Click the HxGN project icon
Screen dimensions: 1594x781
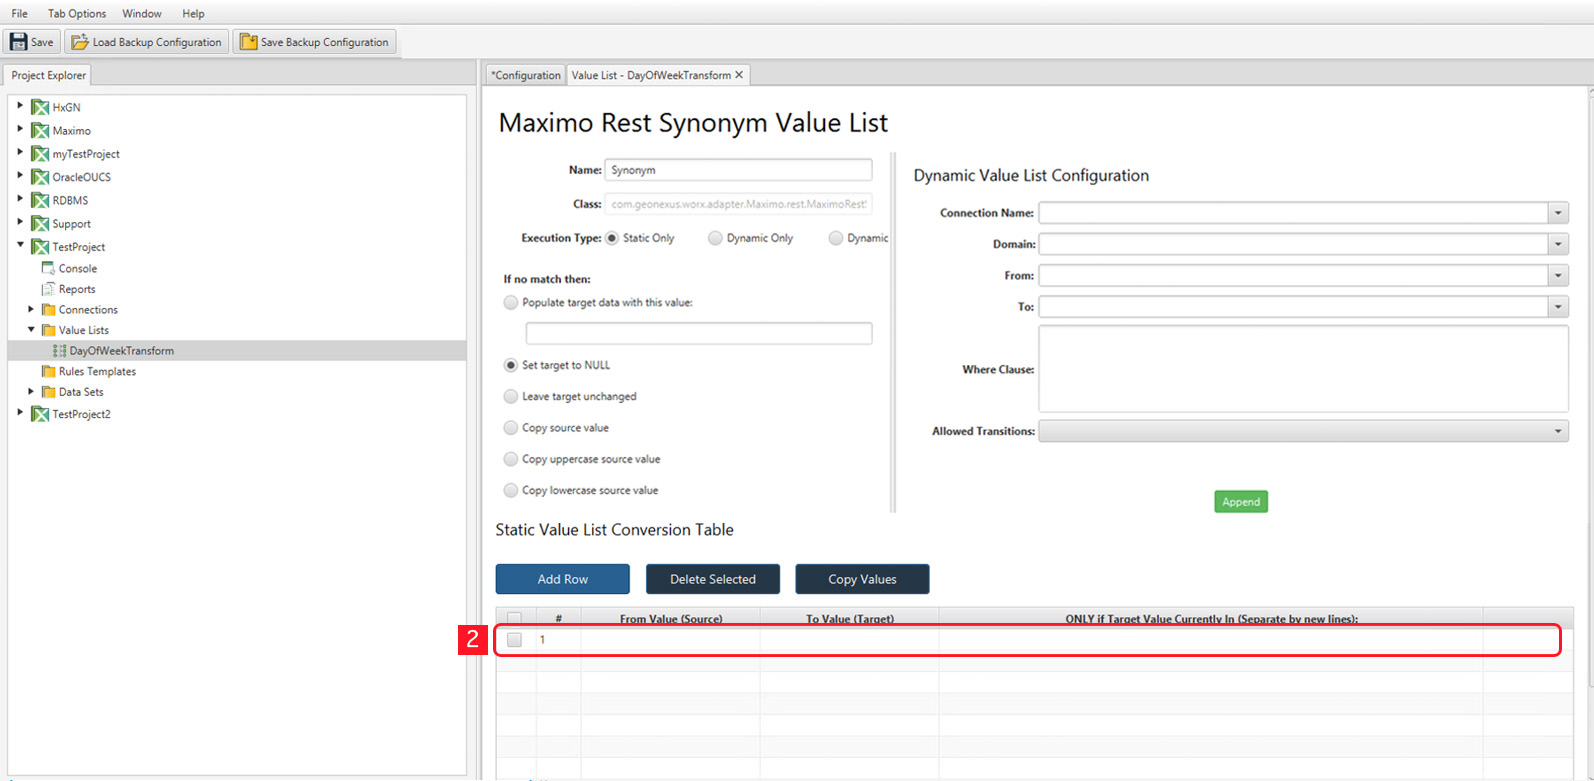click(40, 107)
